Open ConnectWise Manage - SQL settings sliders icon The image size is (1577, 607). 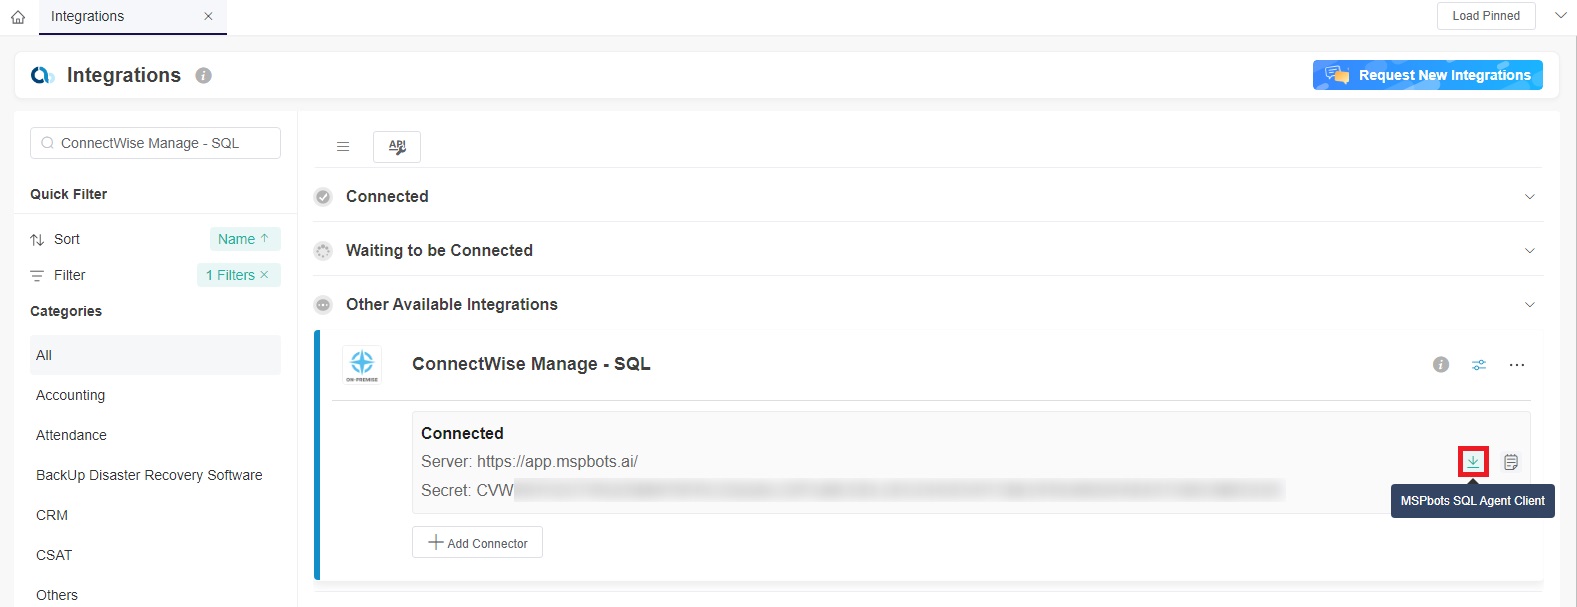click(1479, 364)
